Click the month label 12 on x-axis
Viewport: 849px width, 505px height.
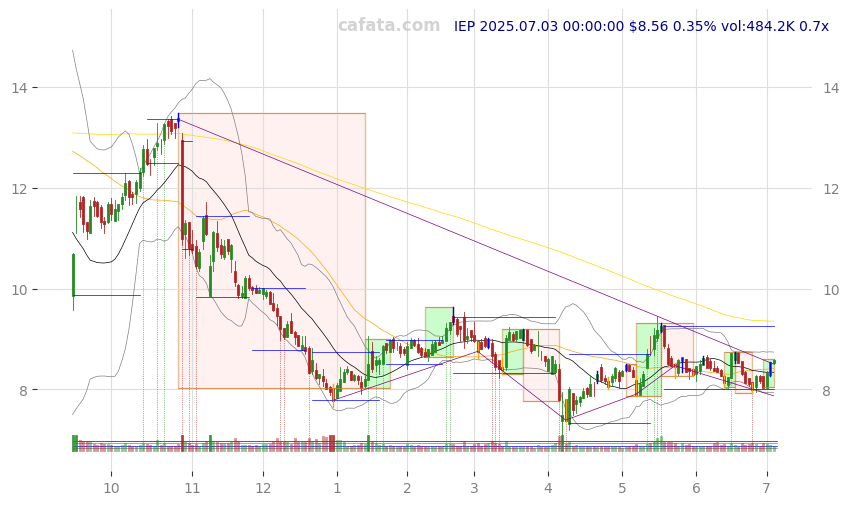pyautogui.click(x=263, y=488)
